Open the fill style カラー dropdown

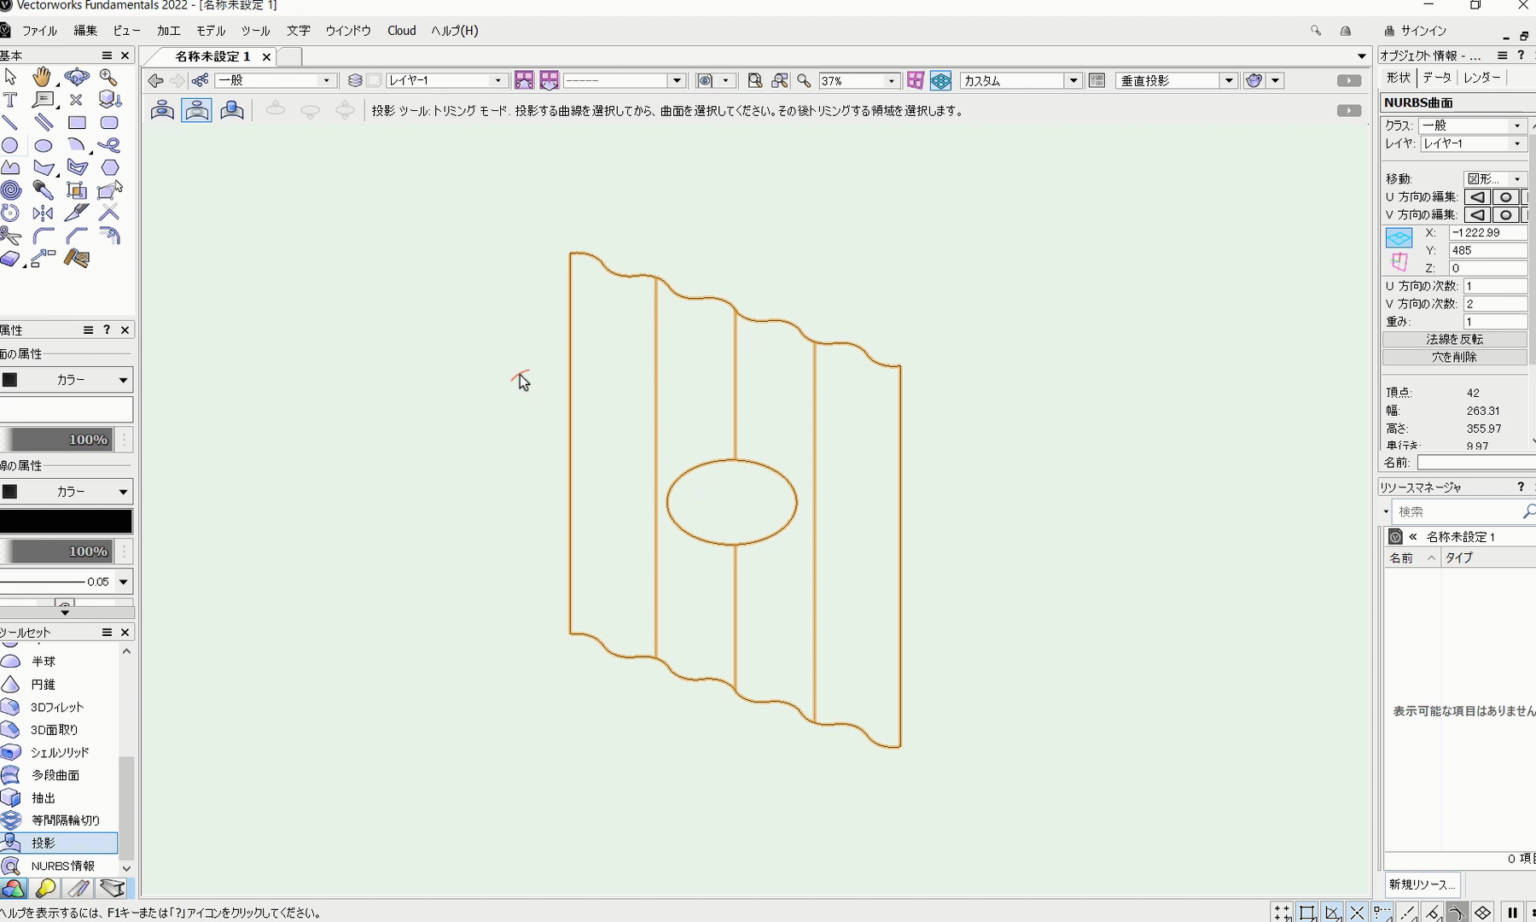(66, 380)
